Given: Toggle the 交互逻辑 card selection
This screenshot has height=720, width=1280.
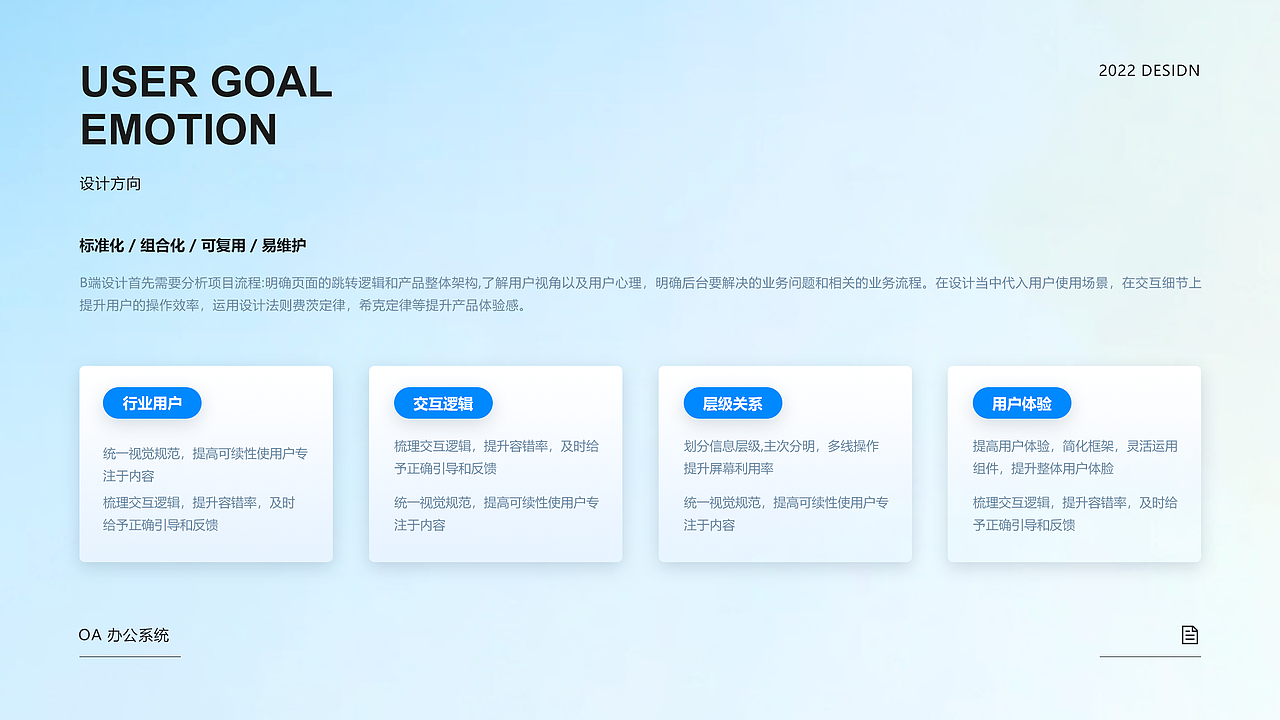Looking at the screenshot, I should [496, 463].
